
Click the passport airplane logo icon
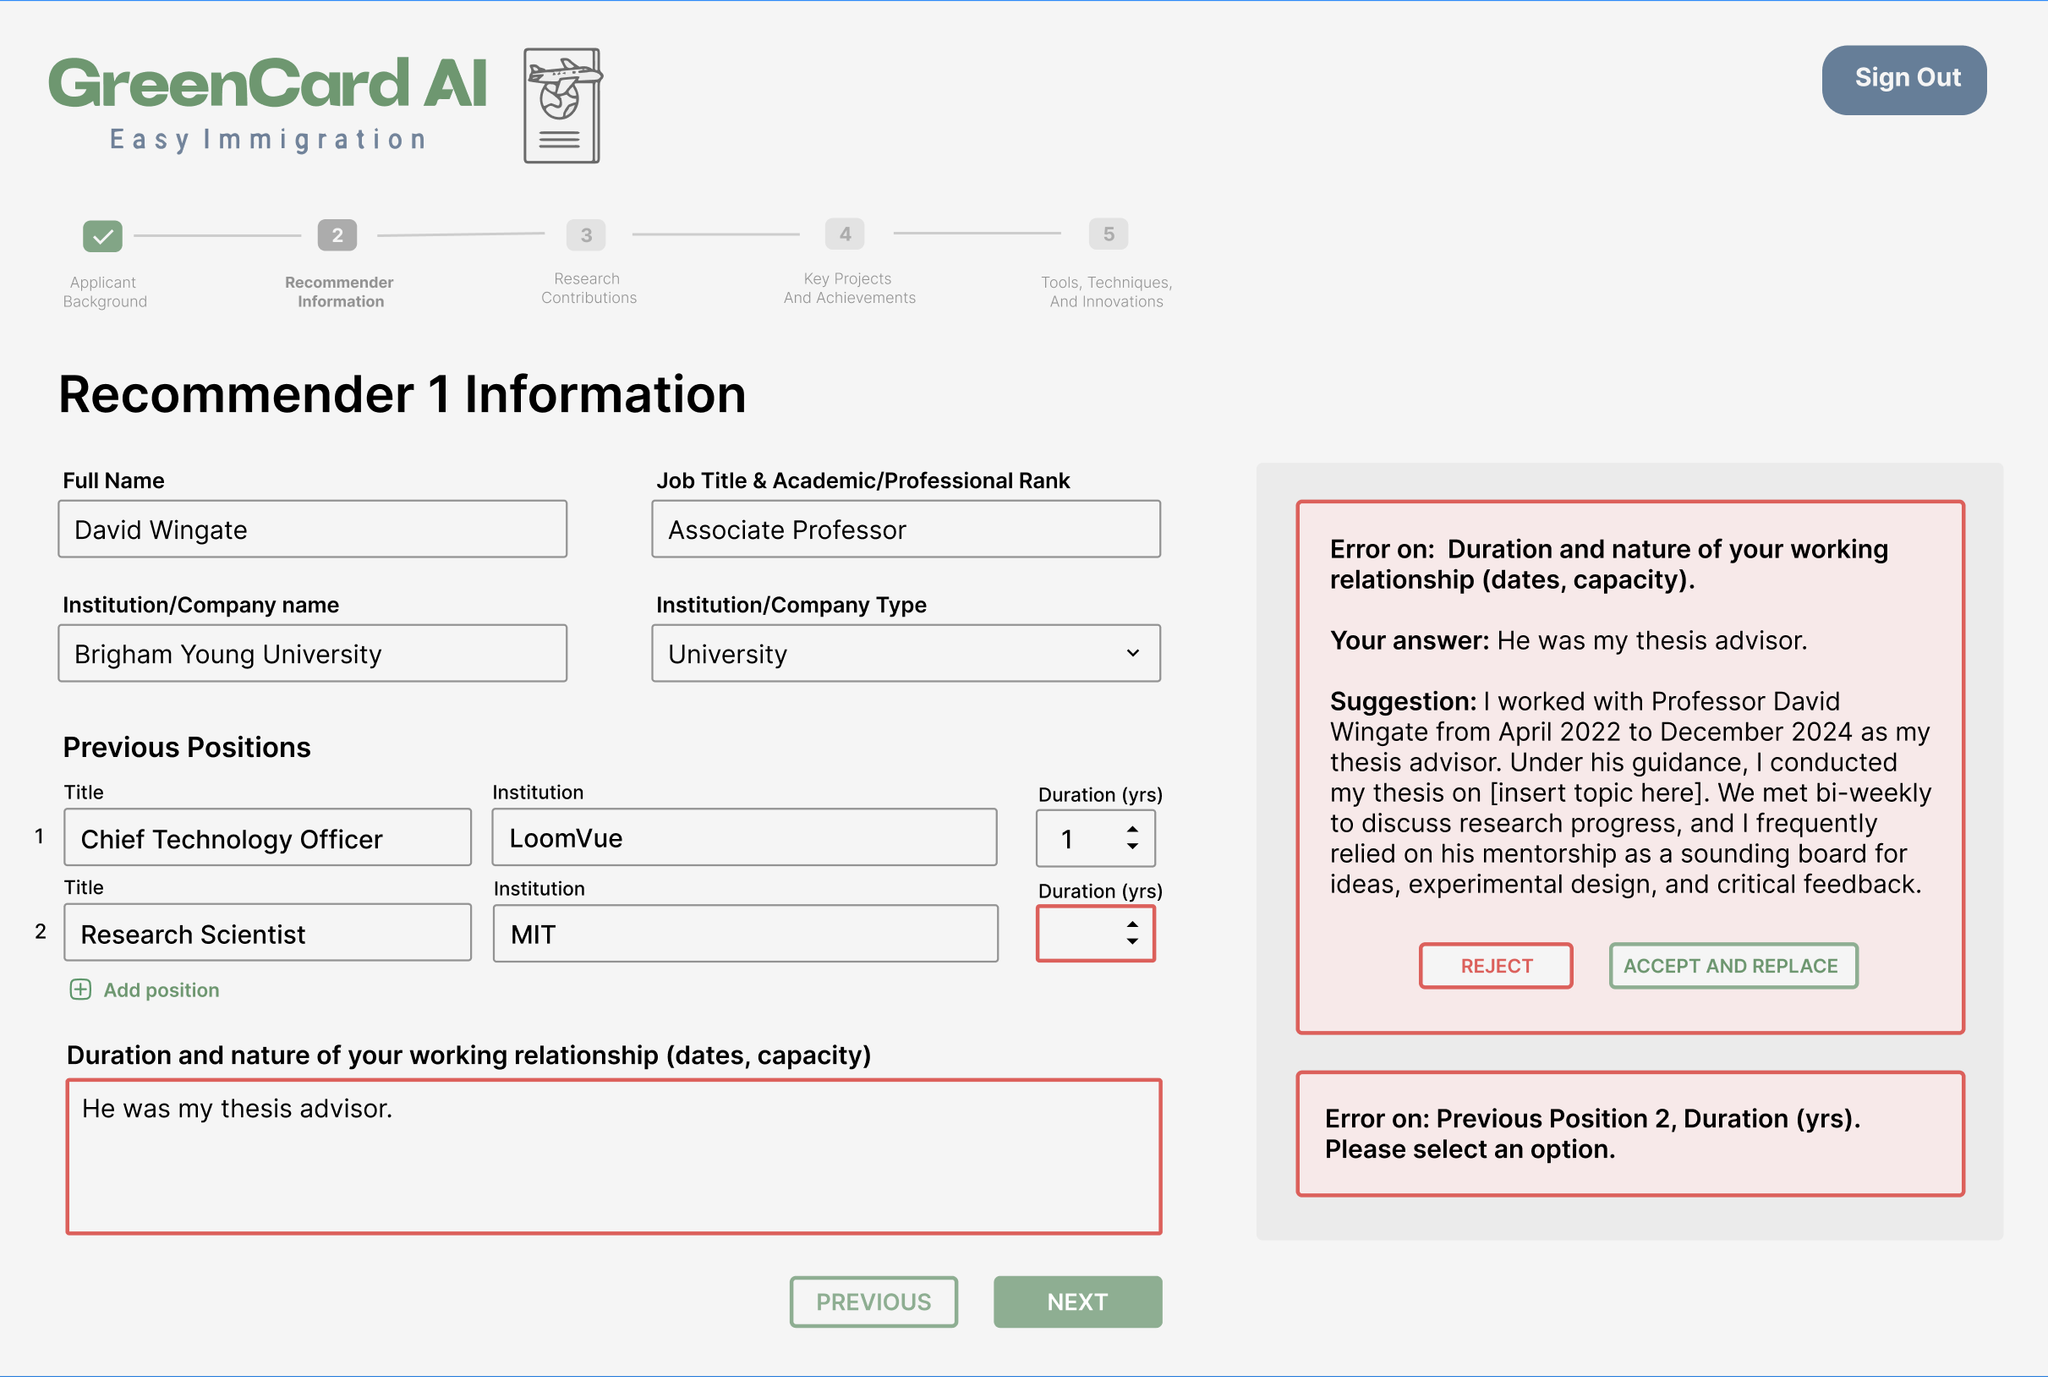[x=562, y=105]
